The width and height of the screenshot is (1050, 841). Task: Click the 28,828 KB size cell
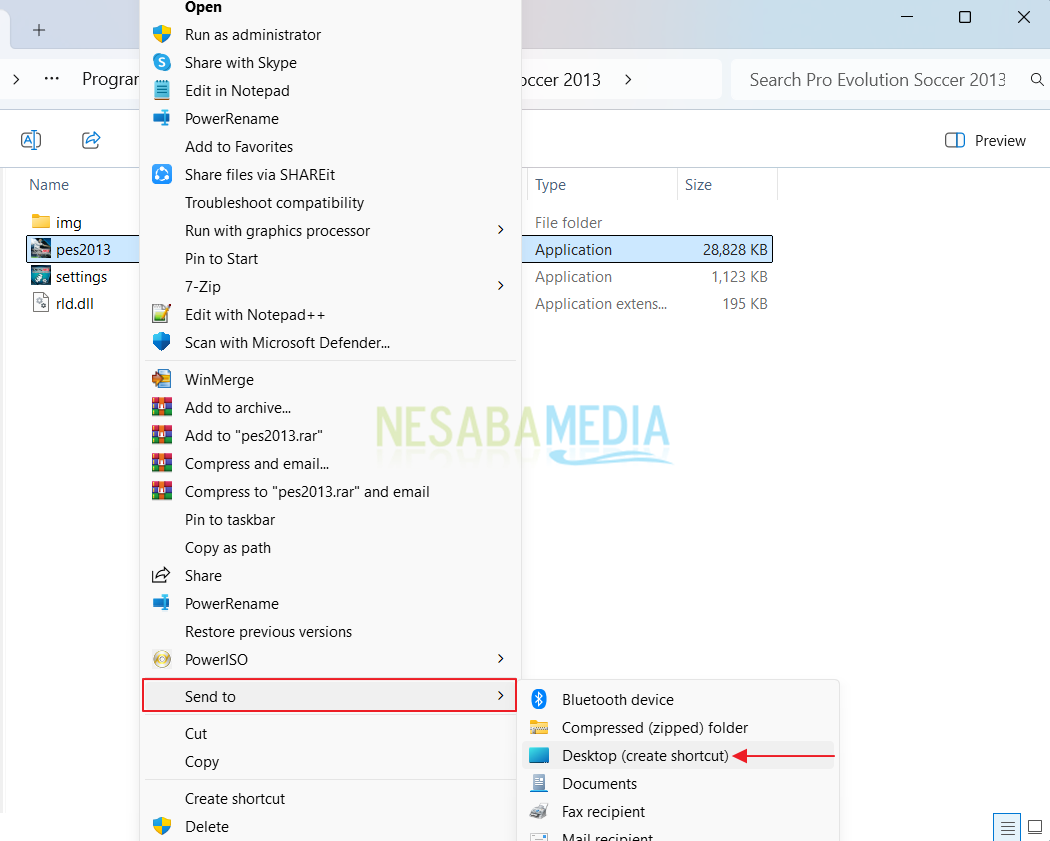(735, 250)
